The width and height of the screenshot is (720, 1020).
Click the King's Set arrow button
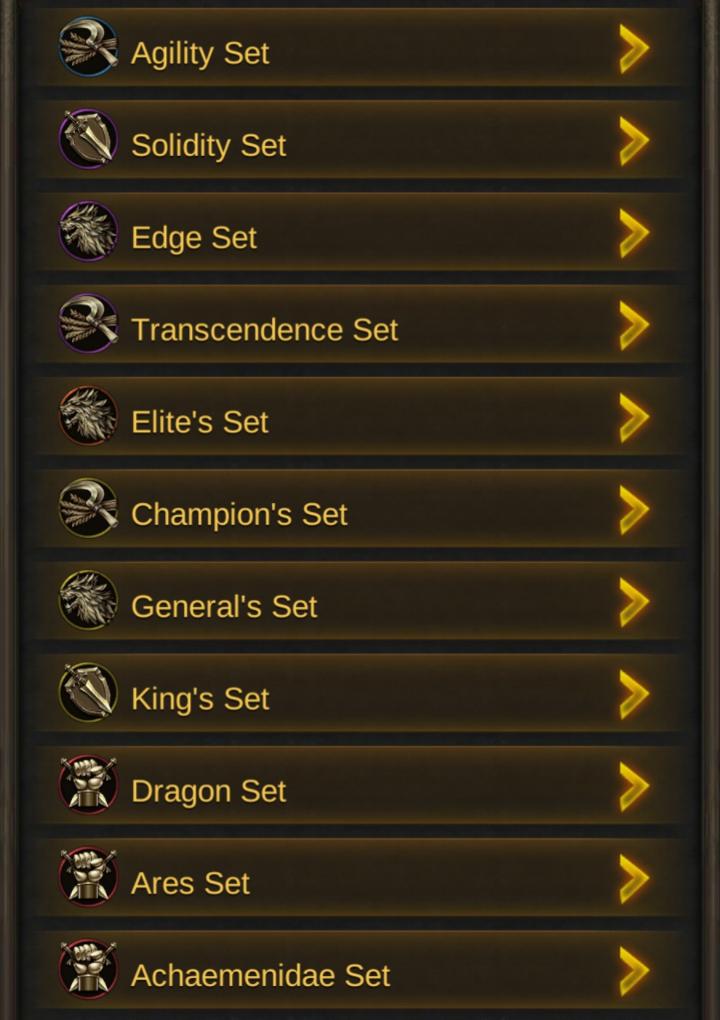(633, 693)
